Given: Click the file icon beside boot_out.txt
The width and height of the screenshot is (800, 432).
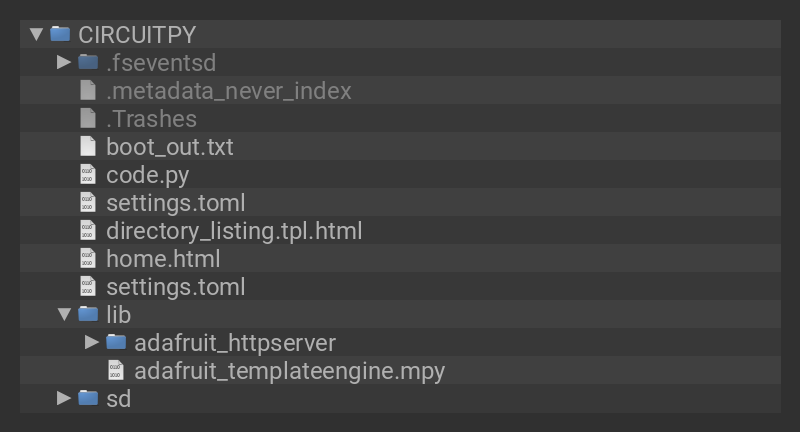Looking at the screenshot, I should pos(88,147).
